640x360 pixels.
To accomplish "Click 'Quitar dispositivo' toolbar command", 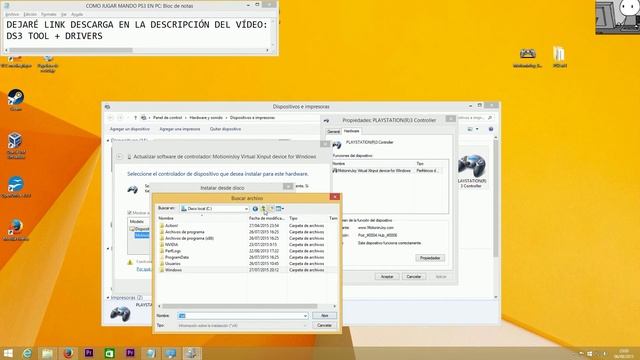I will click(x=225, y=129).
